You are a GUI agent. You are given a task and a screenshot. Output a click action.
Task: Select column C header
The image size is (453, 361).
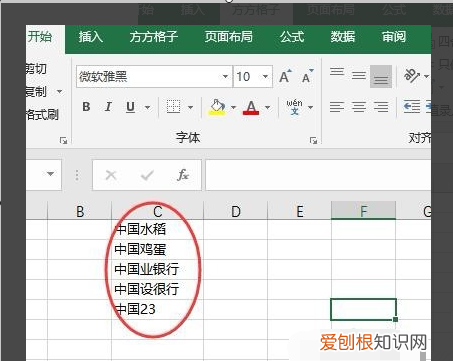click(157, 211)
